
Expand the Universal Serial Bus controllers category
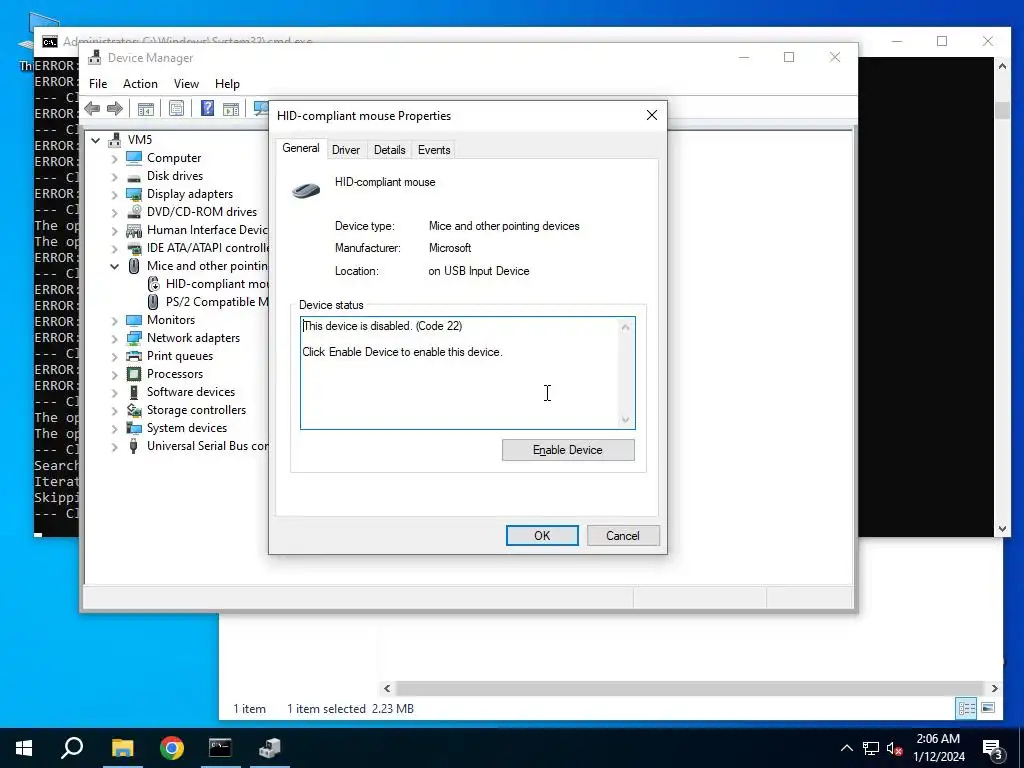[115, 447]
